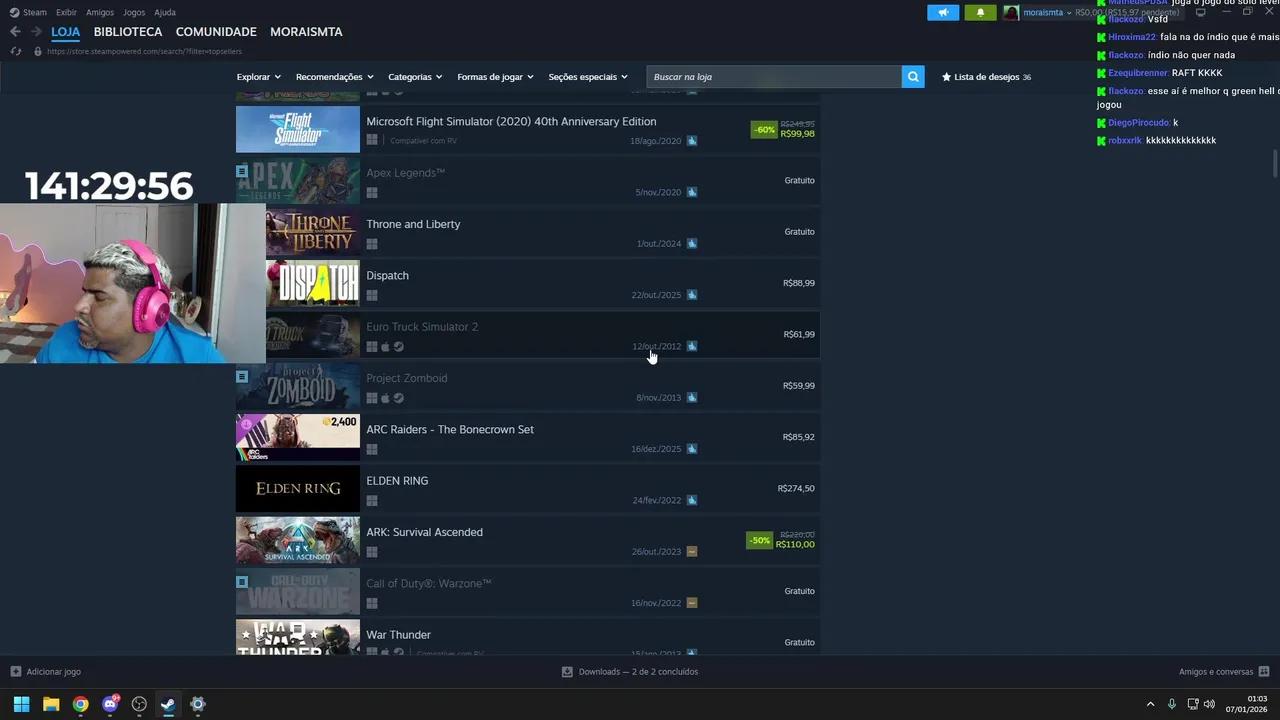
Task: Open the moraismta profile avatar
Action: (x=1011, y=12)
